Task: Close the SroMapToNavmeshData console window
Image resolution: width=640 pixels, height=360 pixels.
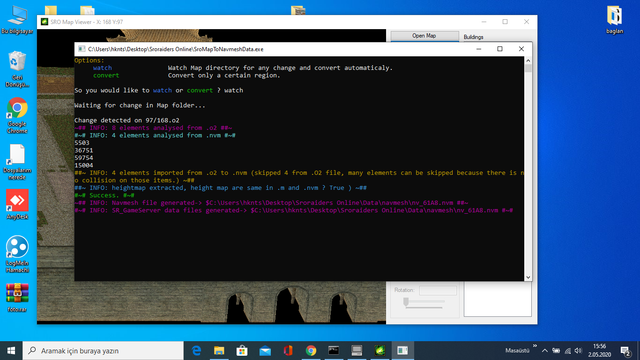Action: 521,49
